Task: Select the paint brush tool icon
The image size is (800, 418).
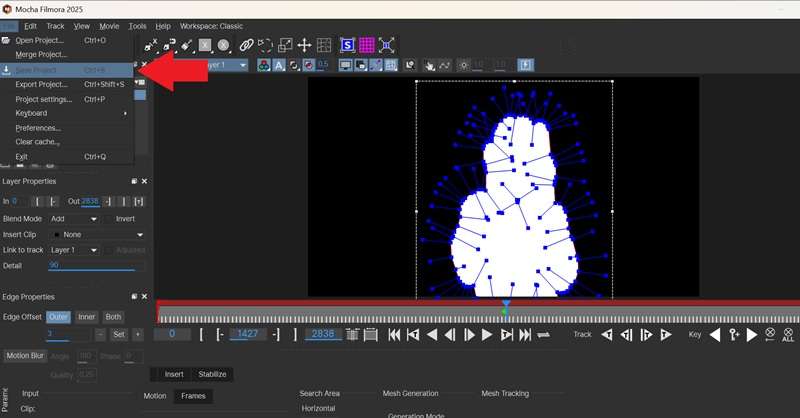Action: tap(187, 45)
